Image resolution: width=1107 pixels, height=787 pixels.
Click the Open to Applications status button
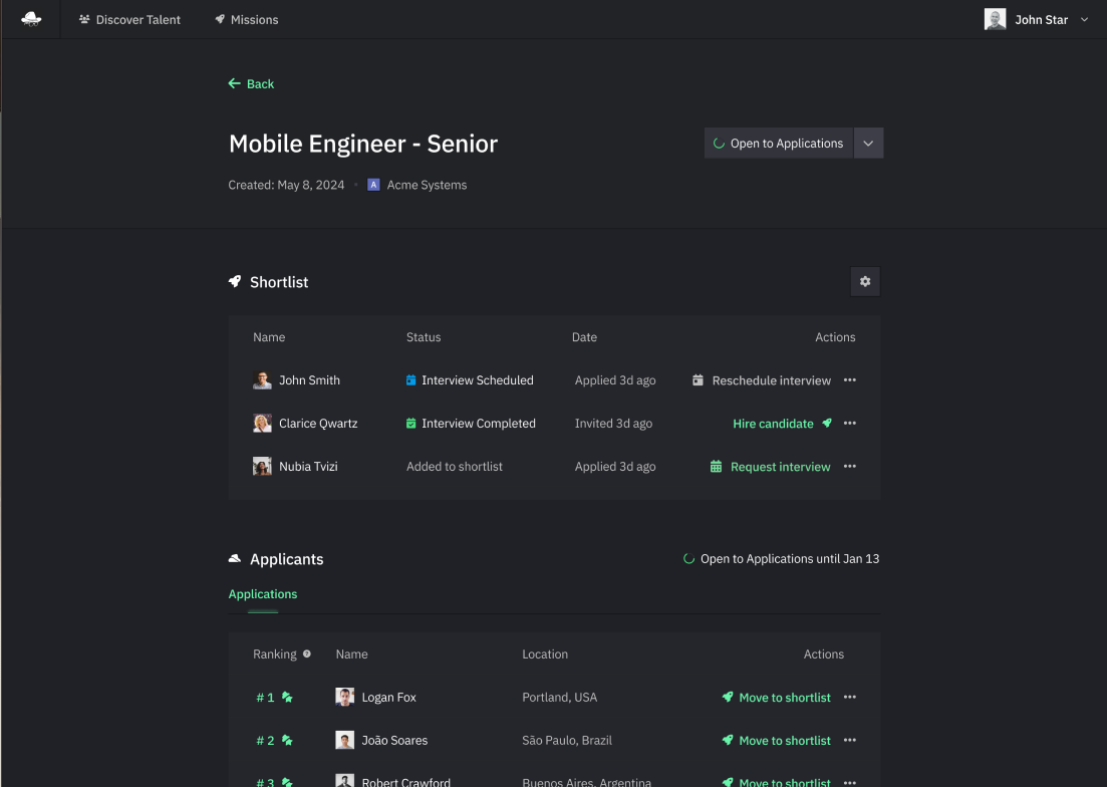click(778, 143)
